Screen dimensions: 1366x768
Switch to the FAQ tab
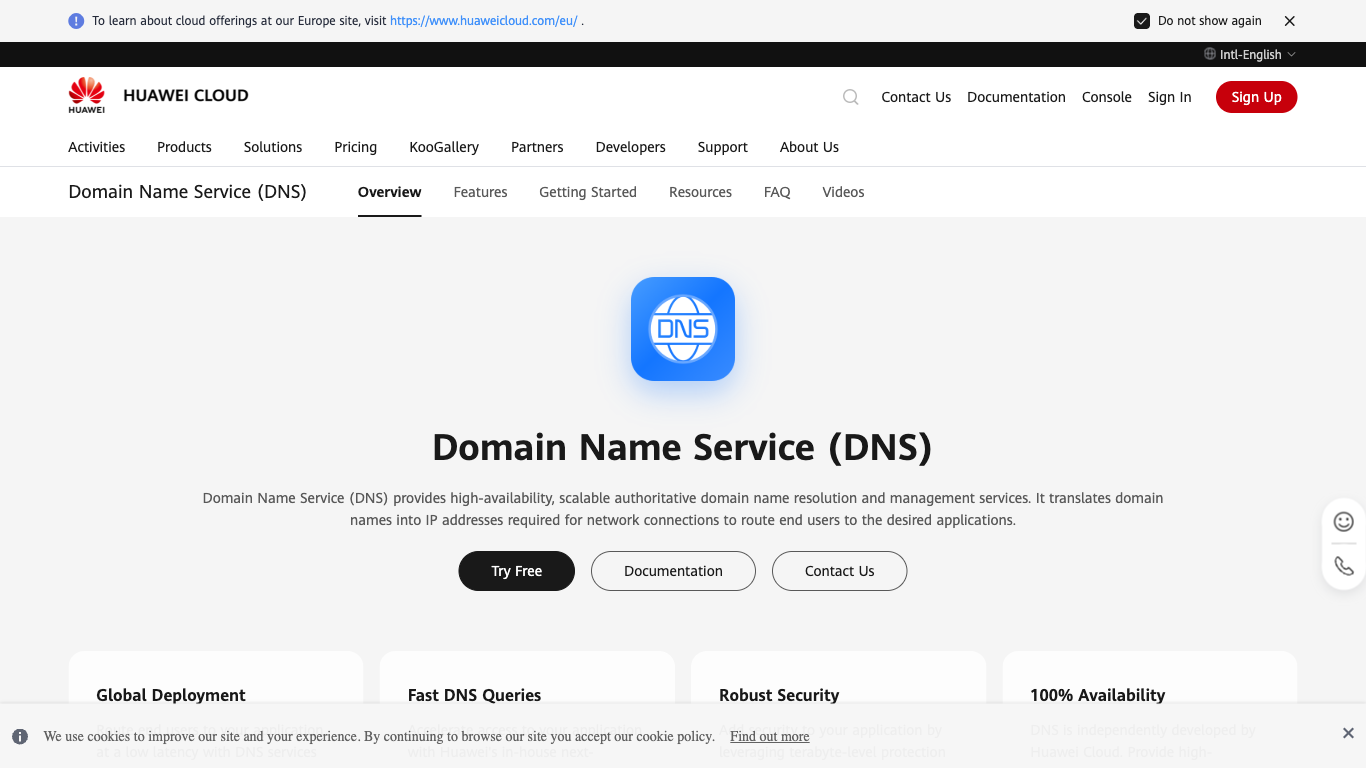[x=777, y=192]
